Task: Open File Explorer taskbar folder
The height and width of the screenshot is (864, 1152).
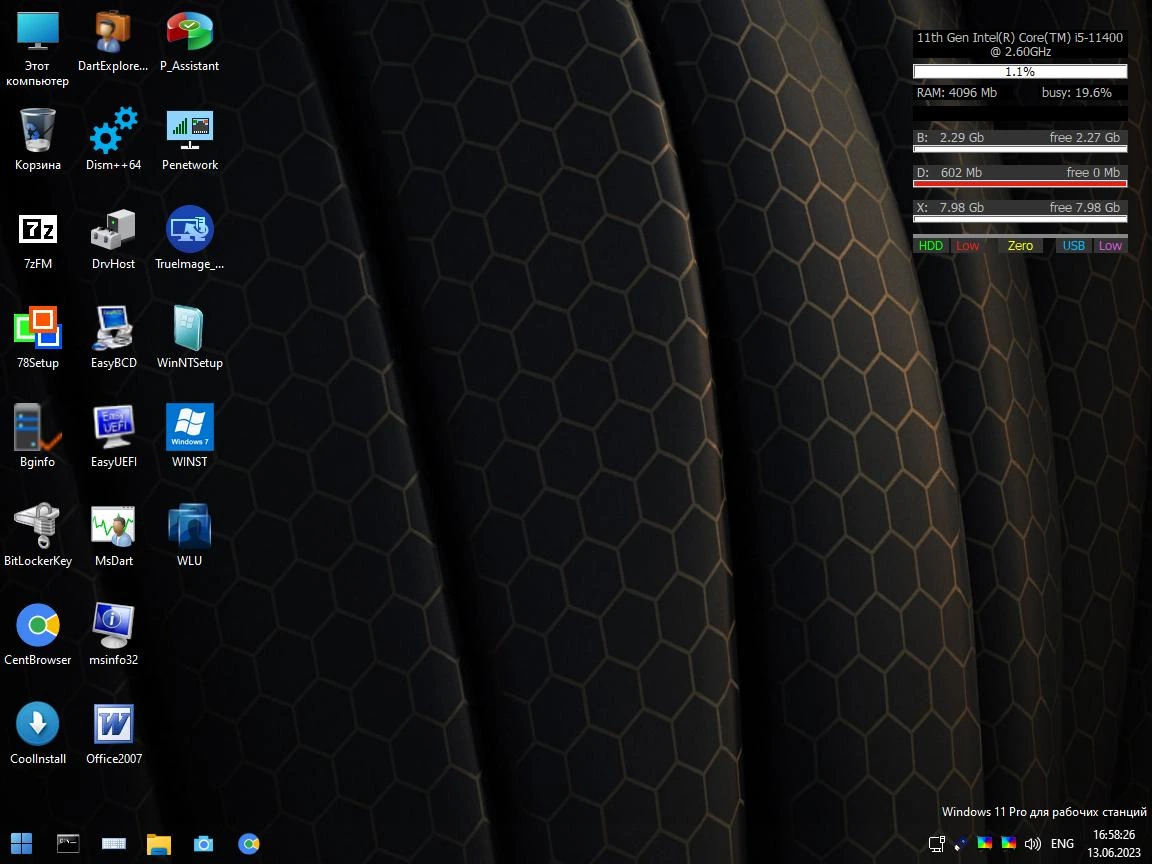Action: [159, 844]
